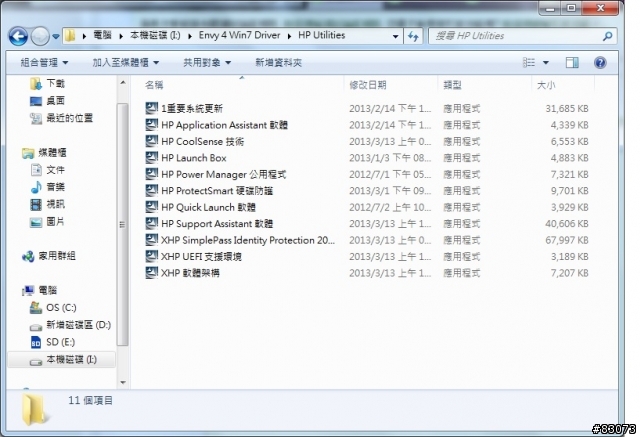Click the navigation pane scrollbar thumb
Viewport: 640px width, 437px height.
click(x=123, y=224)
